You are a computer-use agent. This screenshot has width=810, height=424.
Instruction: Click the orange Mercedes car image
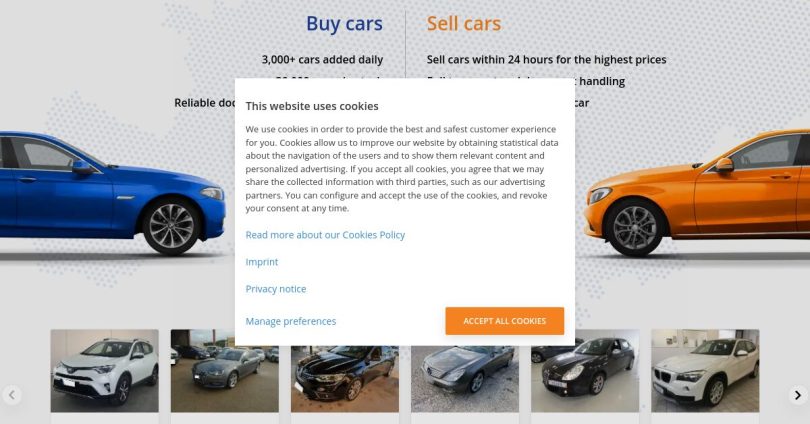coord(696,194)
